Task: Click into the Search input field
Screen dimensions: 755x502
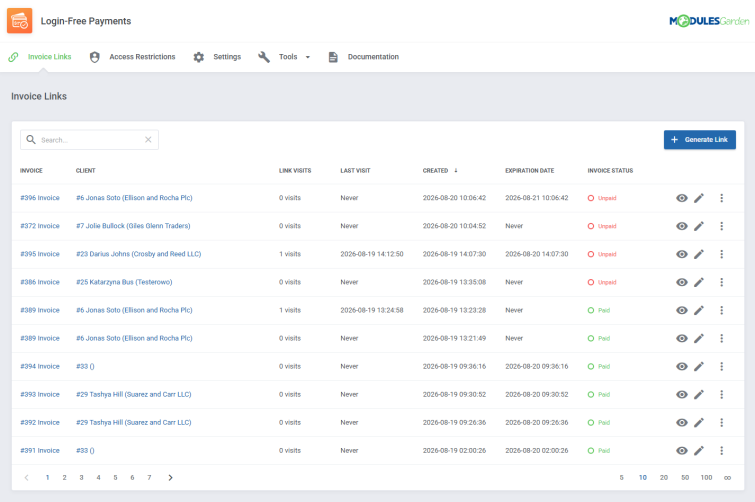Action: tap(91, 140)
